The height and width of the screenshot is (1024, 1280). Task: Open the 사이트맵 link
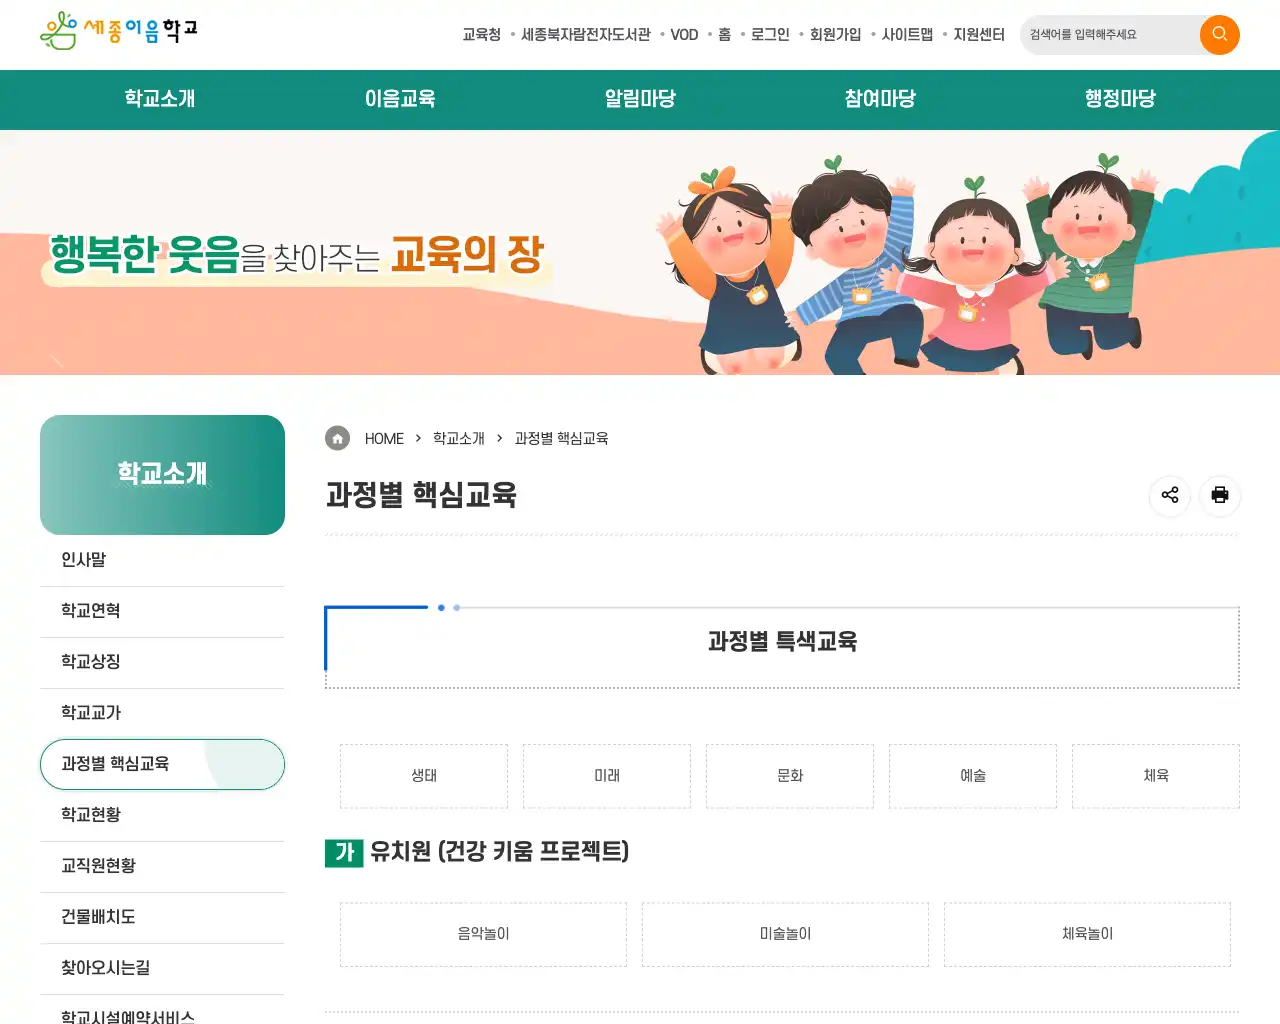click(907, 35)
